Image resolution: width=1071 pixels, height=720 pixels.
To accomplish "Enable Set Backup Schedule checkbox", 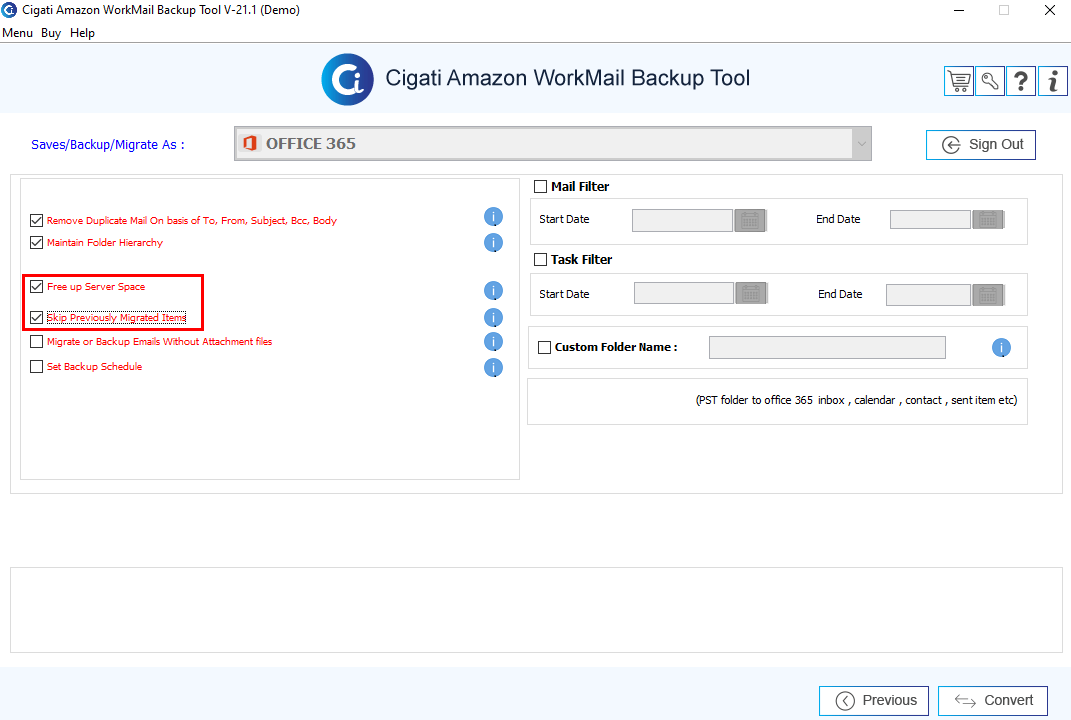I will click(x=37, y=367).
